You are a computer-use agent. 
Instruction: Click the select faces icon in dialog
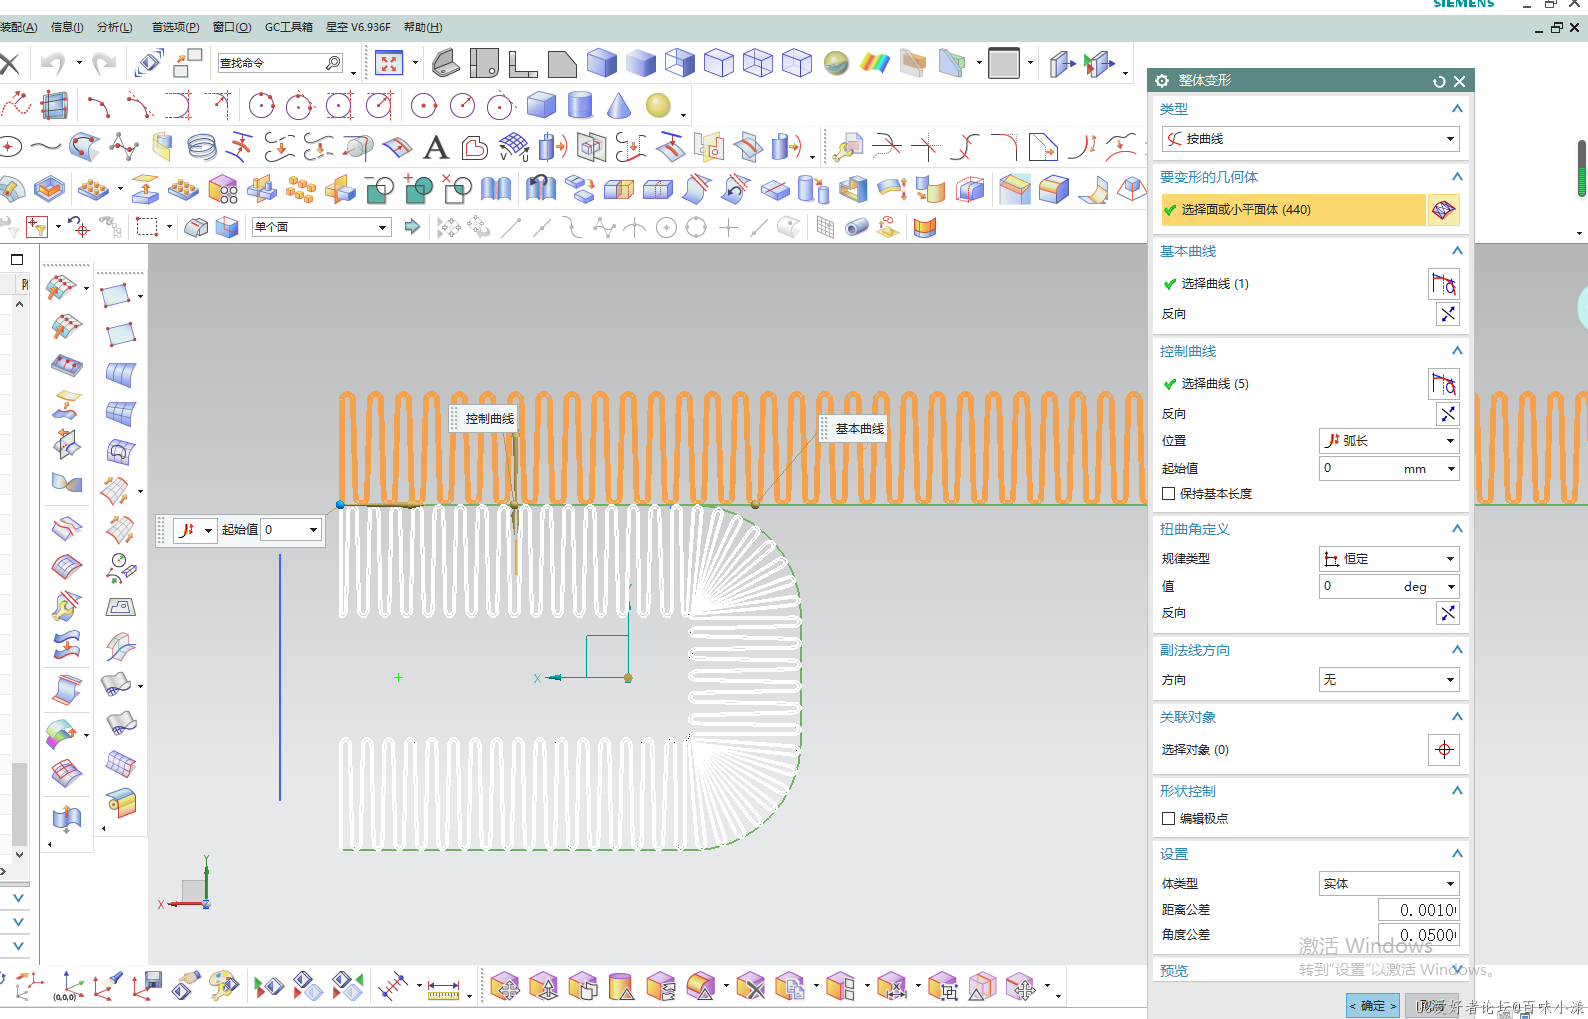[1443, 210]
